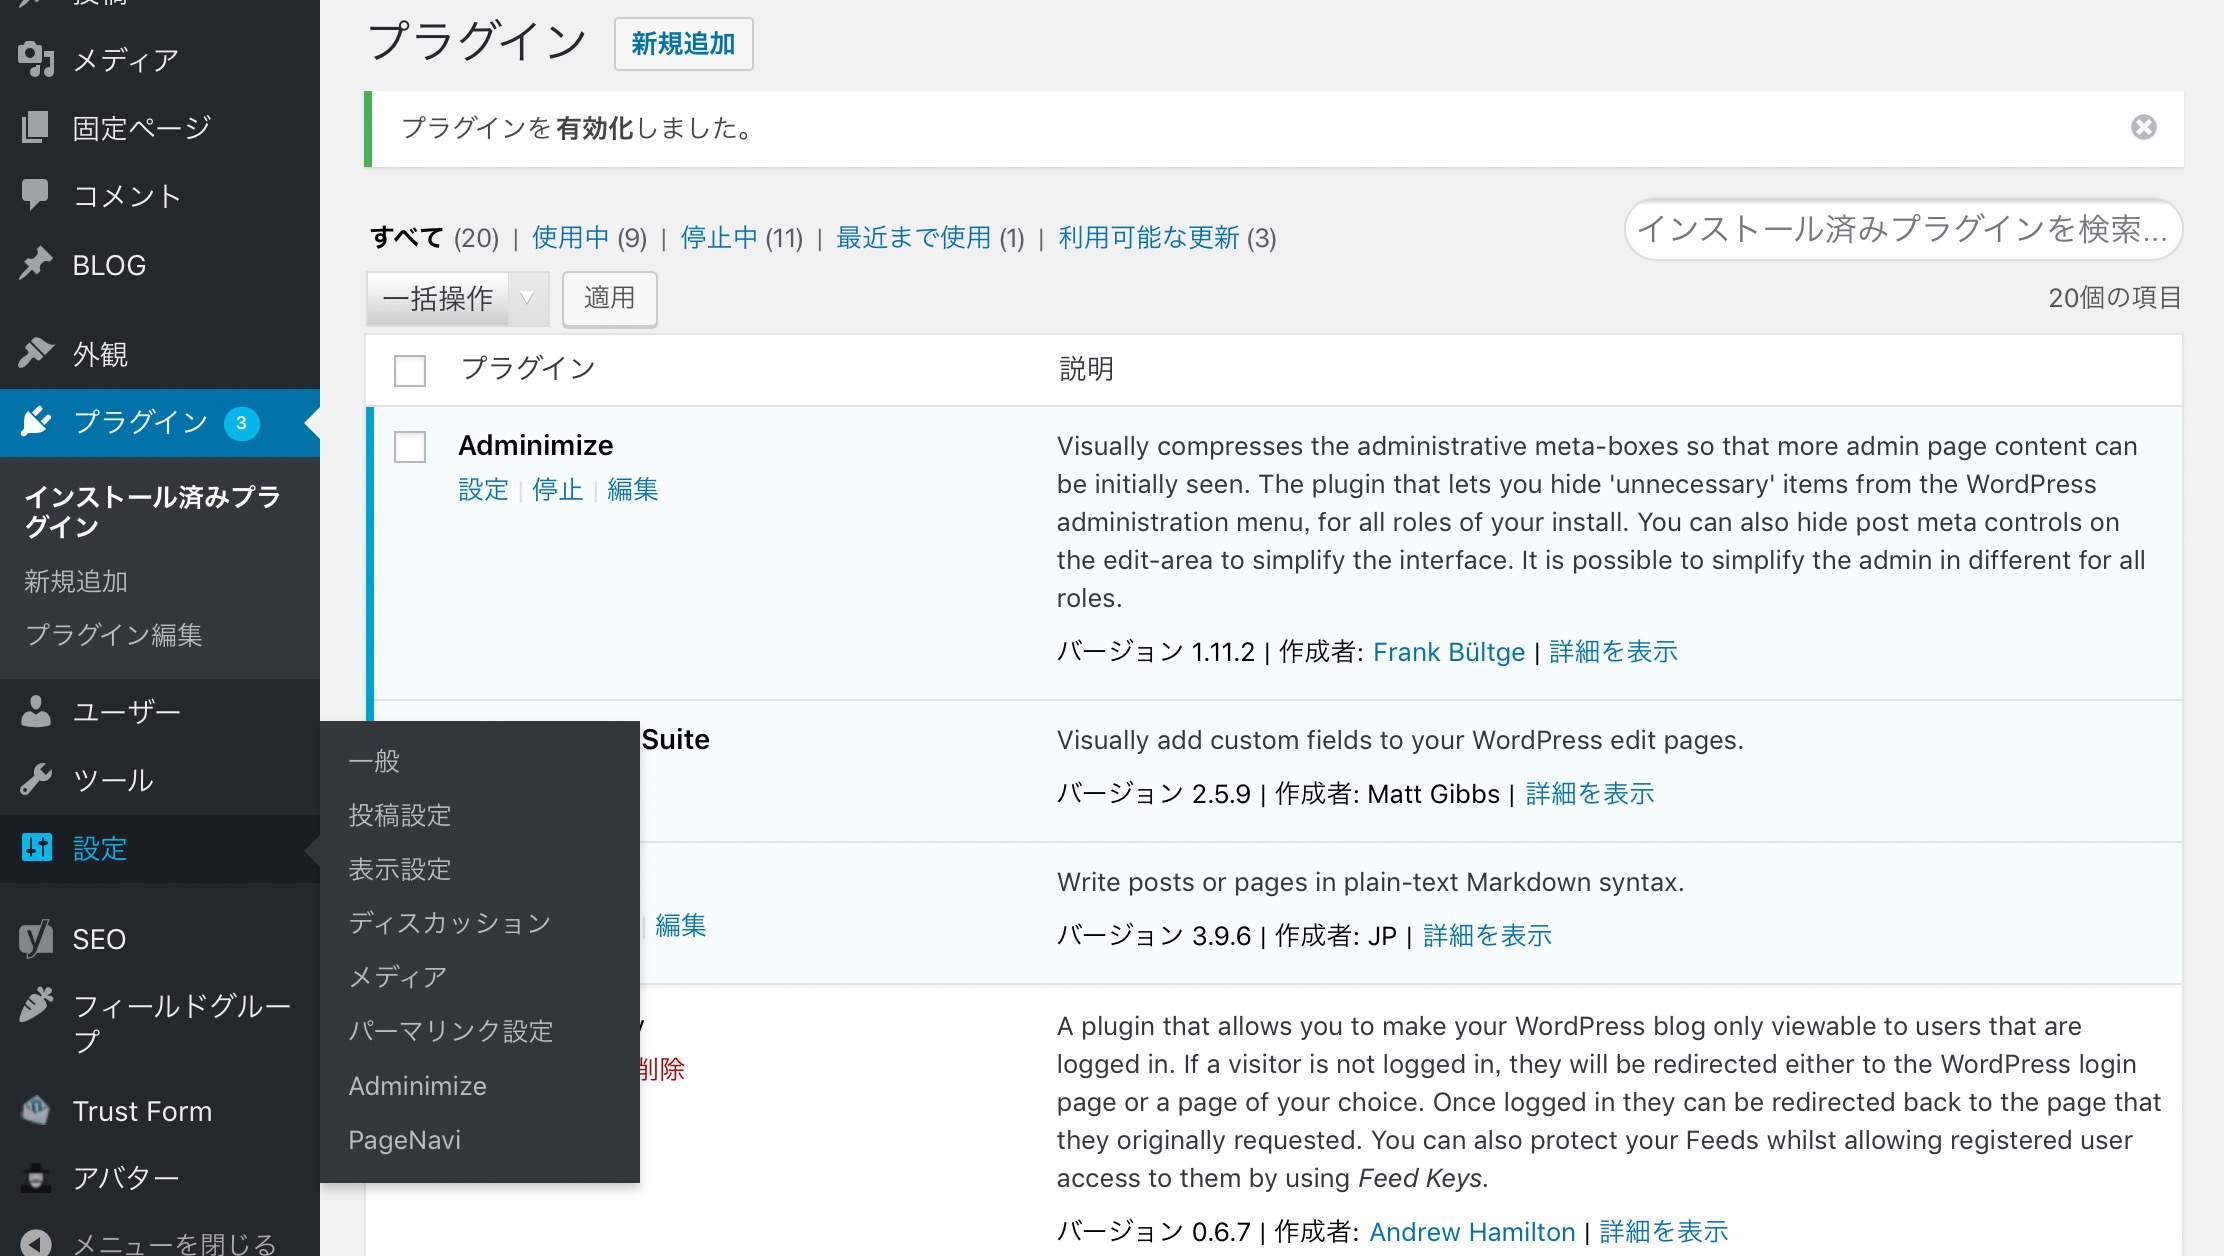The image size is (2224, 1256).
Task: Click the update count badge 3
Action: 241,423
